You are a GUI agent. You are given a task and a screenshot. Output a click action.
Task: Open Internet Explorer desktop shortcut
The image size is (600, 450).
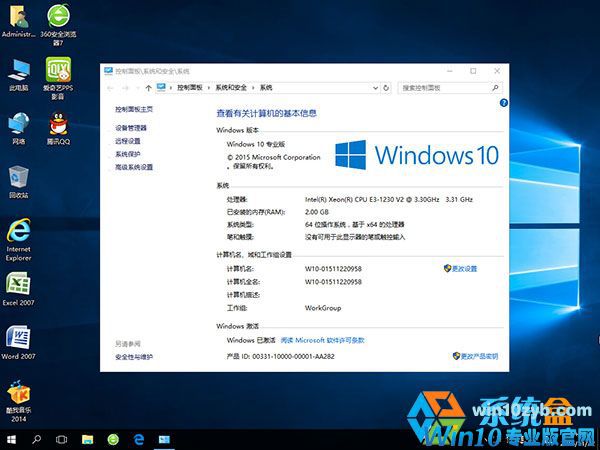(18, 230)
